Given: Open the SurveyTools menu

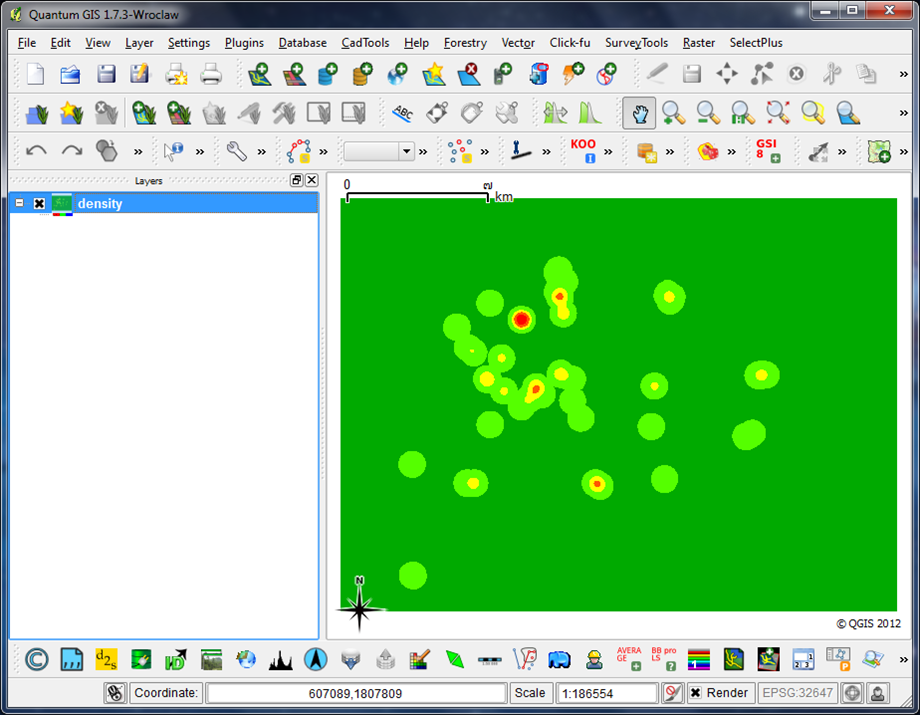Looking at the screenshot, I should [x=636, y=43].
